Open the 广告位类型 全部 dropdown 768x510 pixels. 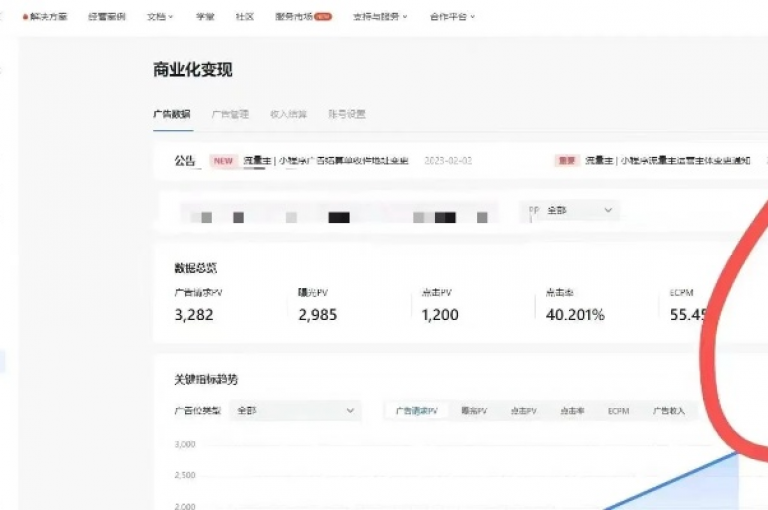coord(295,411)
